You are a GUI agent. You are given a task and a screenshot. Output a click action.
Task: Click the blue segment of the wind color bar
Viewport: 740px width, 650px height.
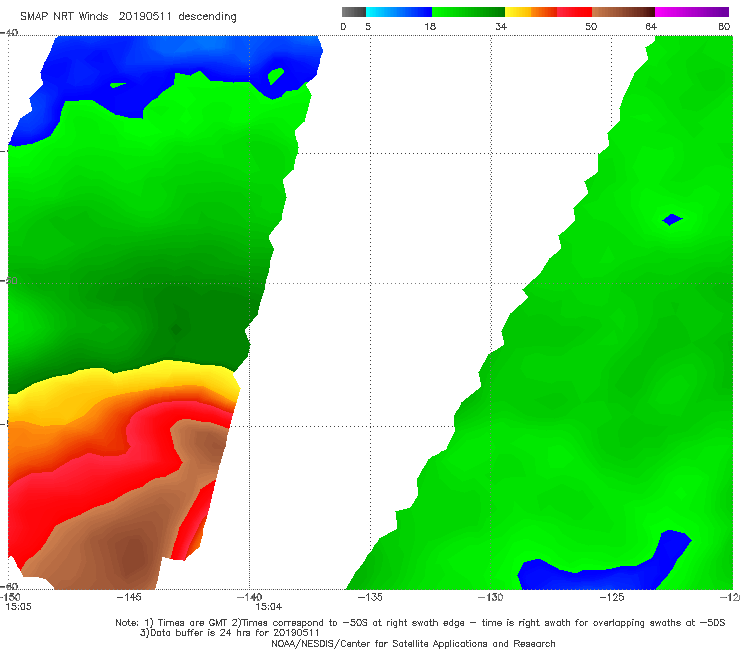pos(398,12)
